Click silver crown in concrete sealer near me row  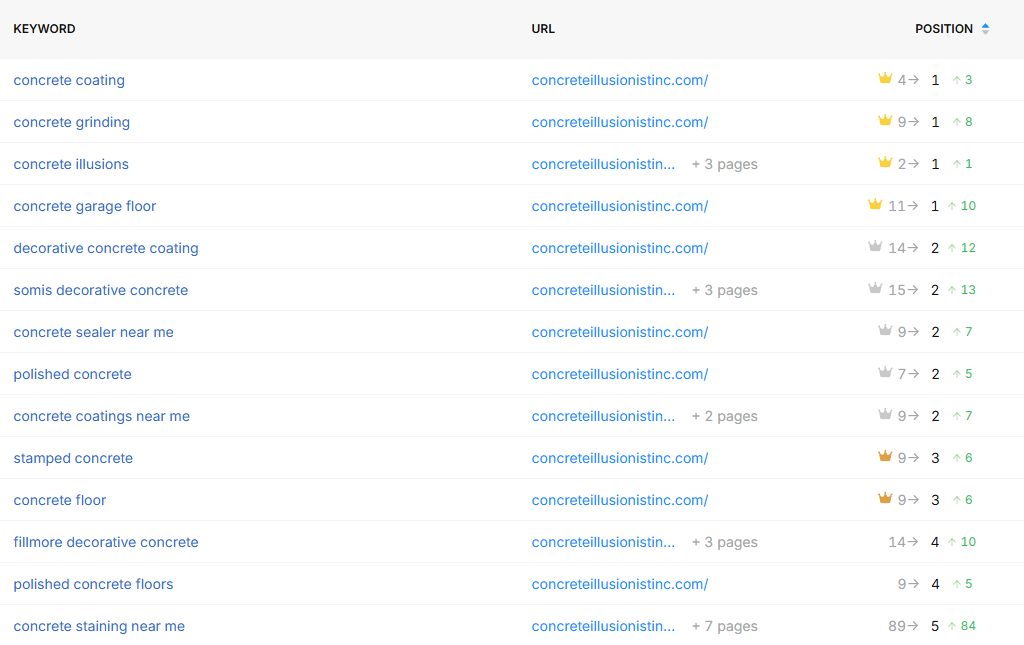pyautogui.click(x=885, y=330)
